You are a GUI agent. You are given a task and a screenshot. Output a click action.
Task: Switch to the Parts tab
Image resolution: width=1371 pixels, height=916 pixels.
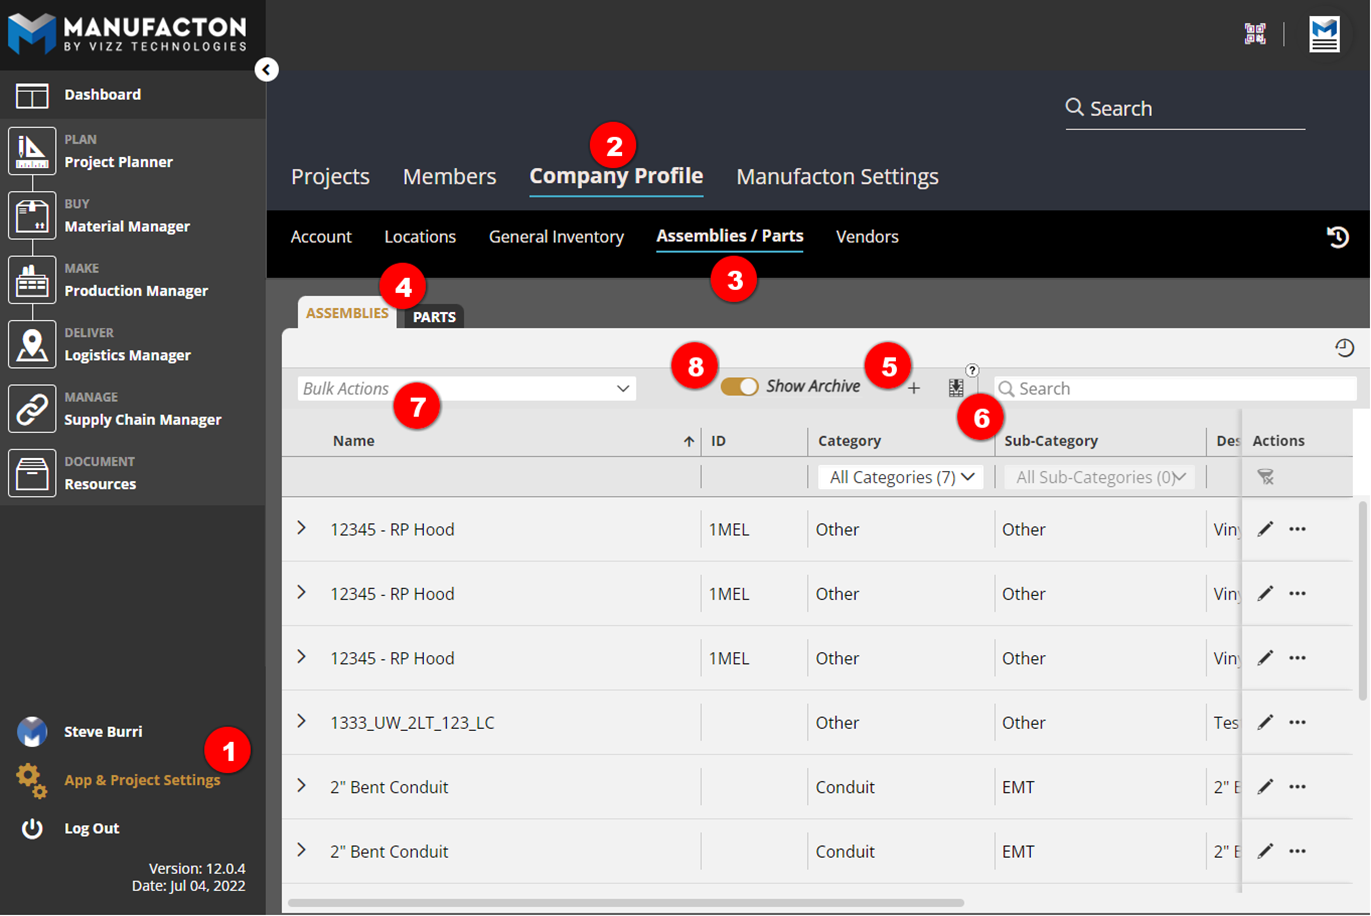434,316
